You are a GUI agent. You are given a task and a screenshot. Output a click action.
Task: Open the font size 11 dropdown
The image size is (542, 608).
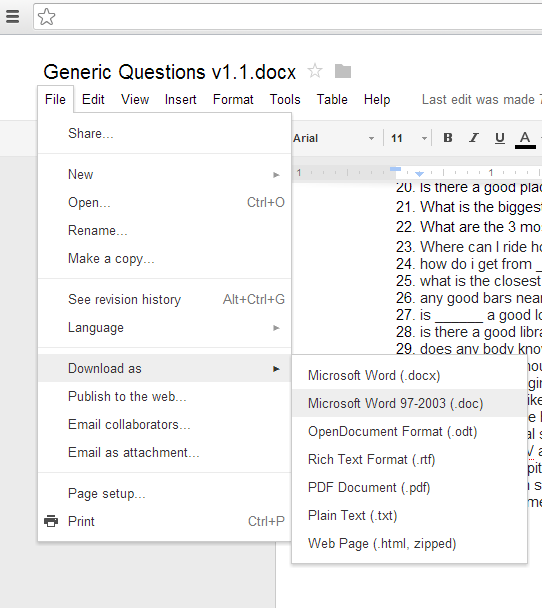[x=409, y=138]
